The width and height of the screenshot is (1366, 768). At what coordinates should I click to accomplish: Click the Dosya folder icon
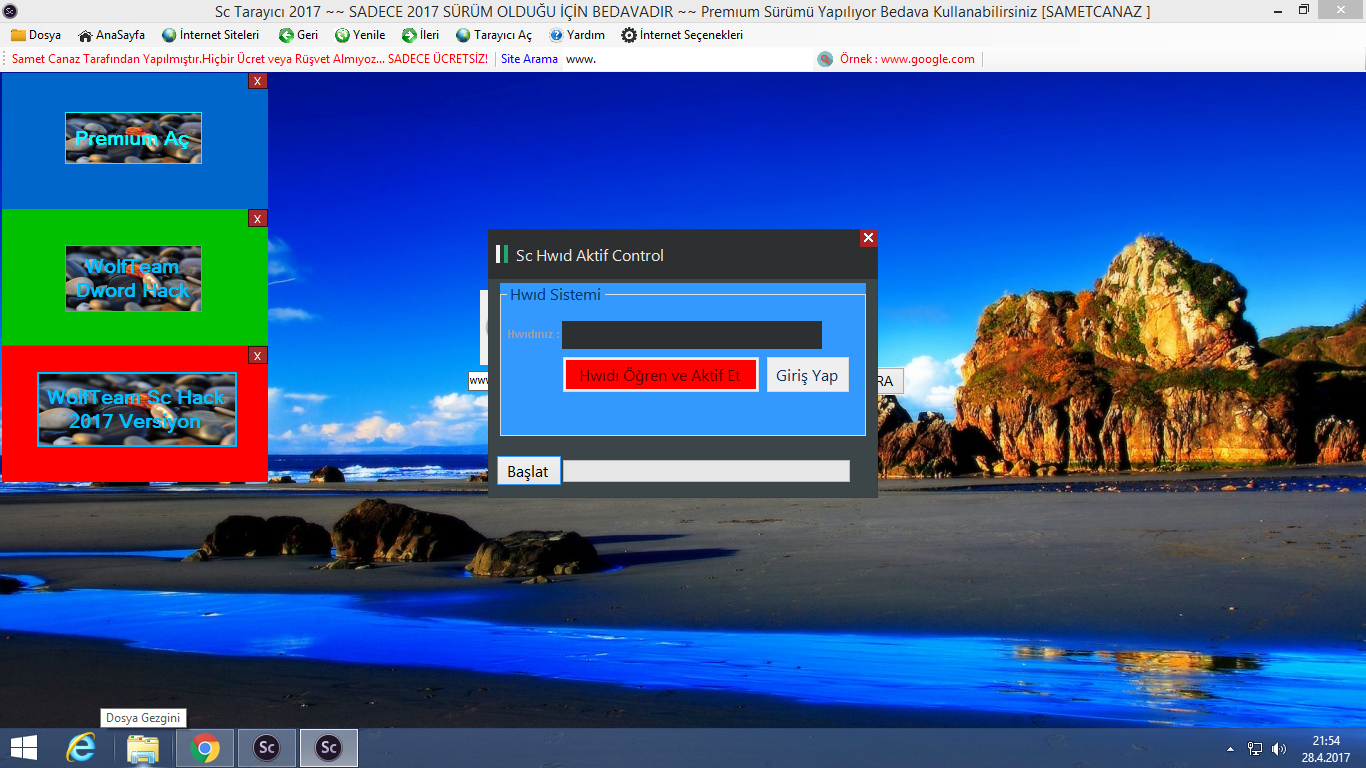pyautogui.click(x=18, y=35)
